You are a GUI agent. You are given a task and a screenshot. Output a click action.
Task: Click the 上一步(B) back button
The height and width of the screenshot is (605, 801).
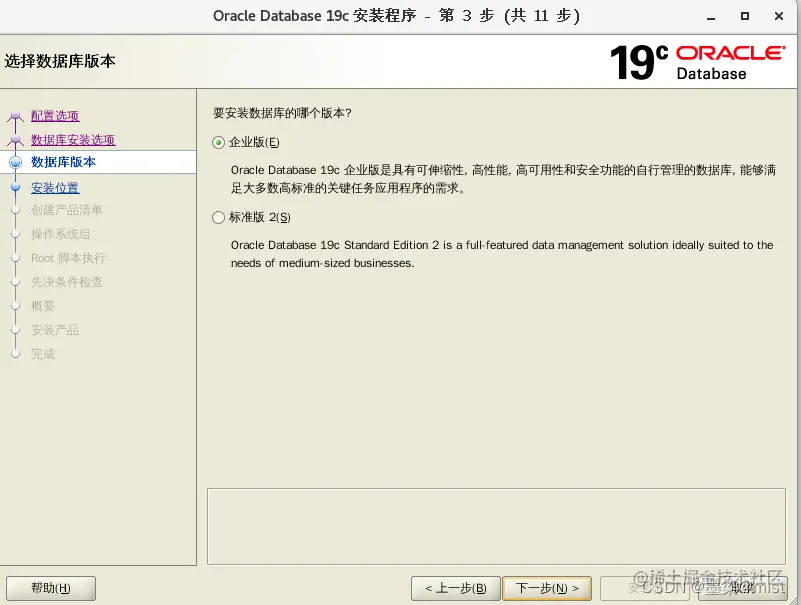coord(455,588)
